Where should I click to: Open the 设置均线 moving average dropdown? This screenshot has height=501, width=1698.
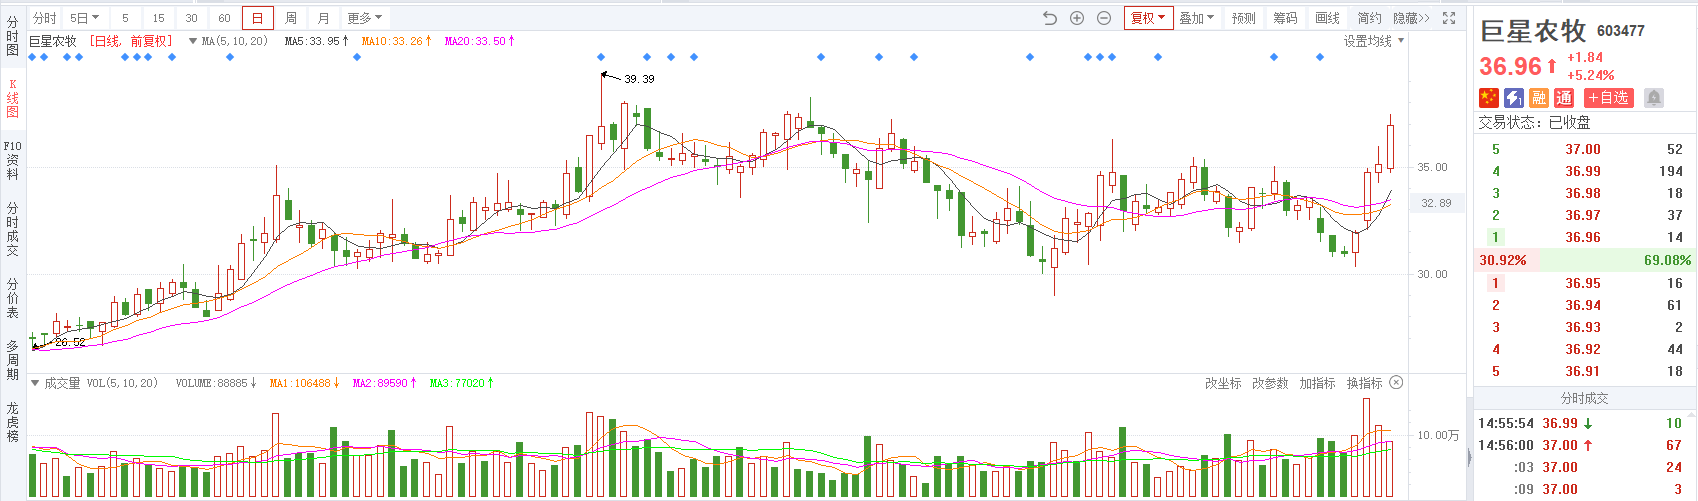tap(1373, 41)
